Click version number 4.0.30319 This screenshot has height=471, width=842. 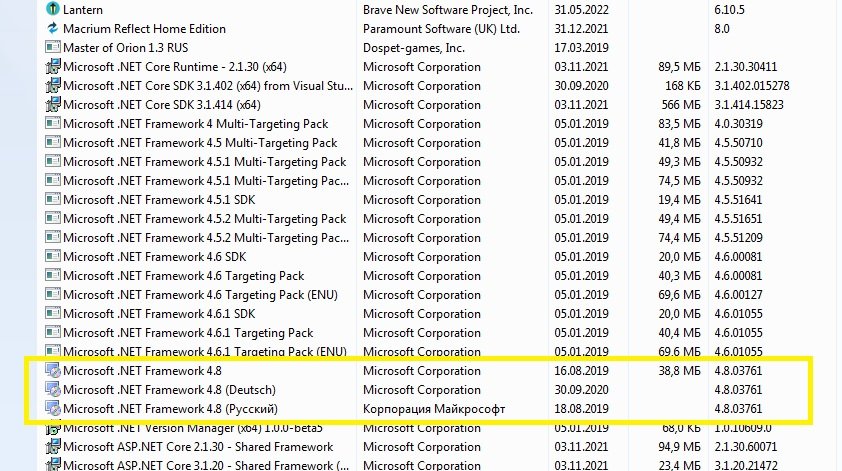[x=738, y=124]
